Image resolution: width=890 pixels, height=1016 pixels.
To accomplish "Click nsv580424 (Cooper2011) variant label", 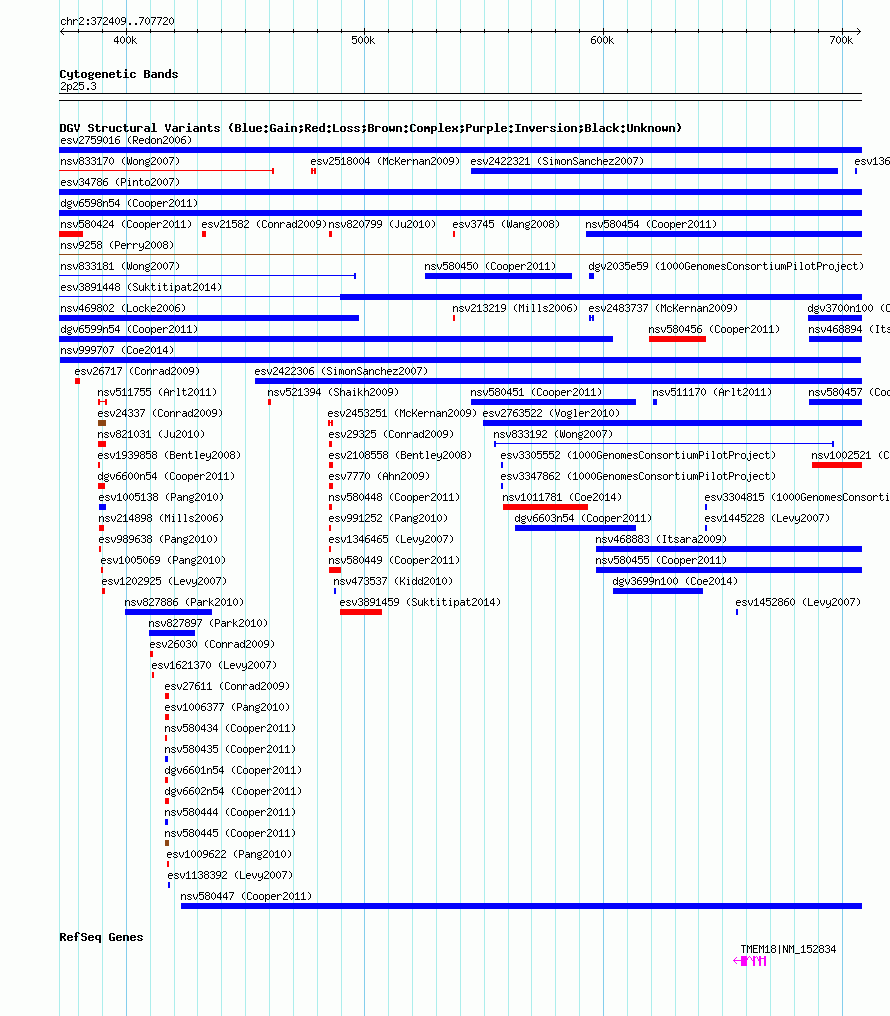I will click(x=126, y=225).
